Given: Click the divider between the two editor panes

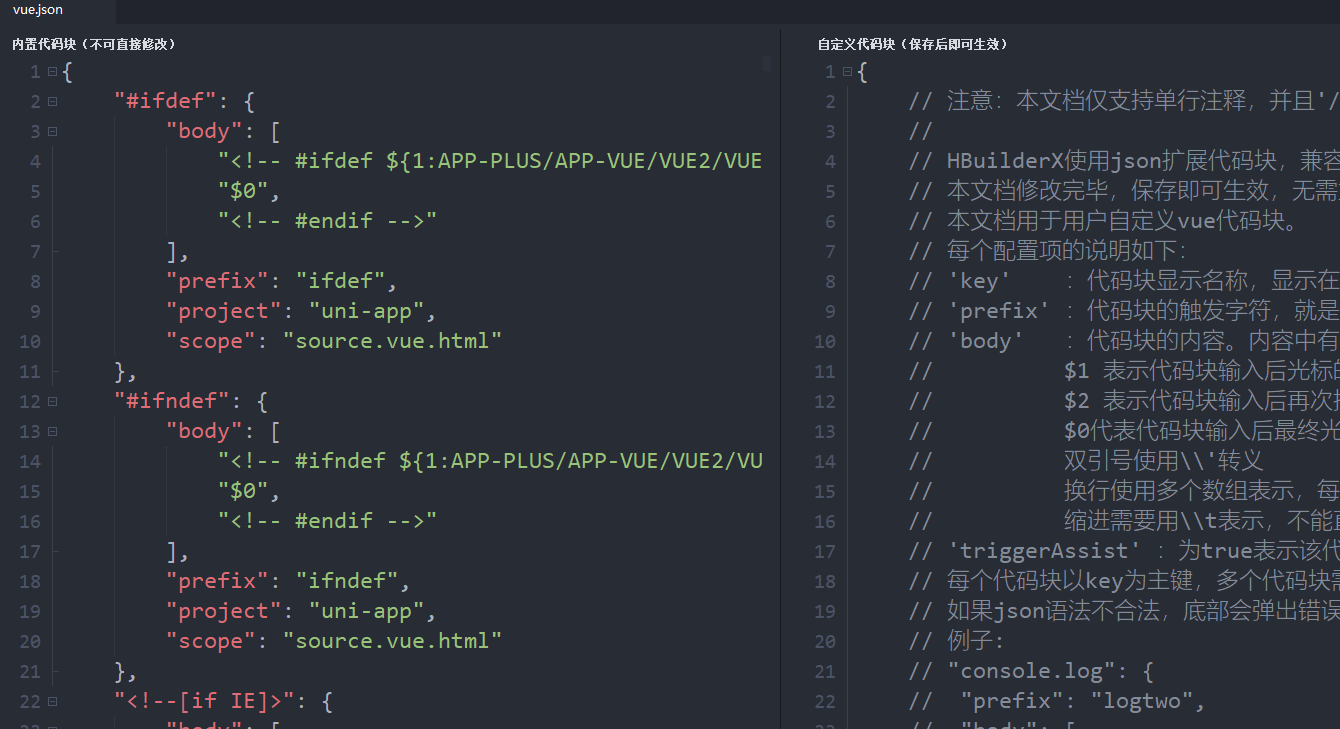Looking at the screenshot, I should tap(780, 380).
